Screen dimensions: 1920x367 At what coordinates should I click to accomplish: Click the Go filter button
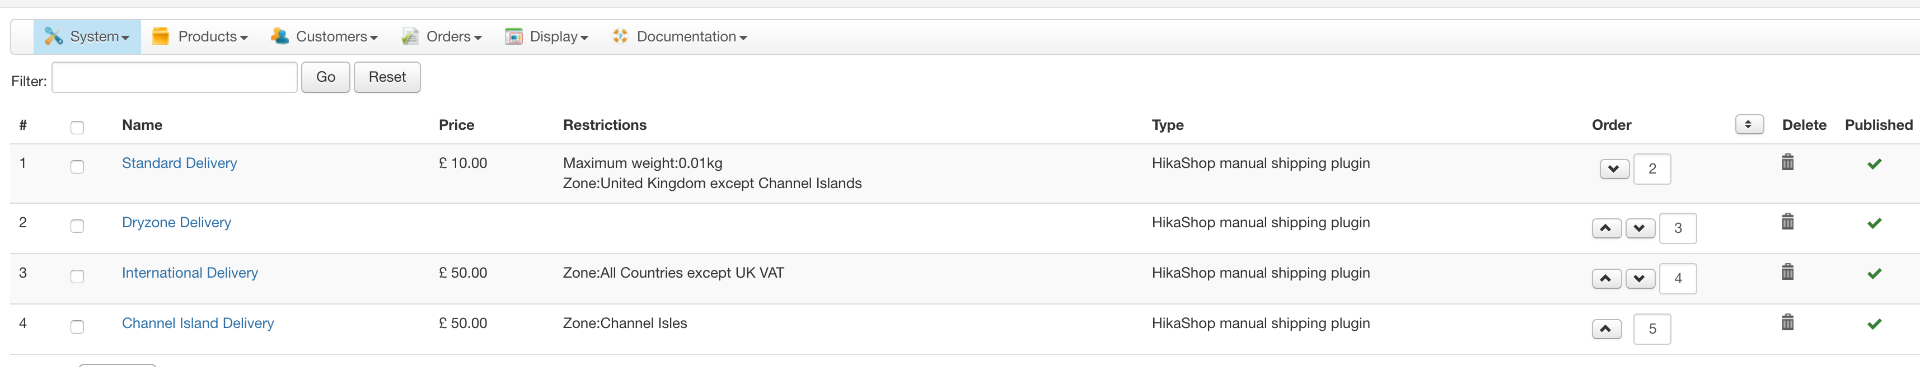[x=326, y=77]
